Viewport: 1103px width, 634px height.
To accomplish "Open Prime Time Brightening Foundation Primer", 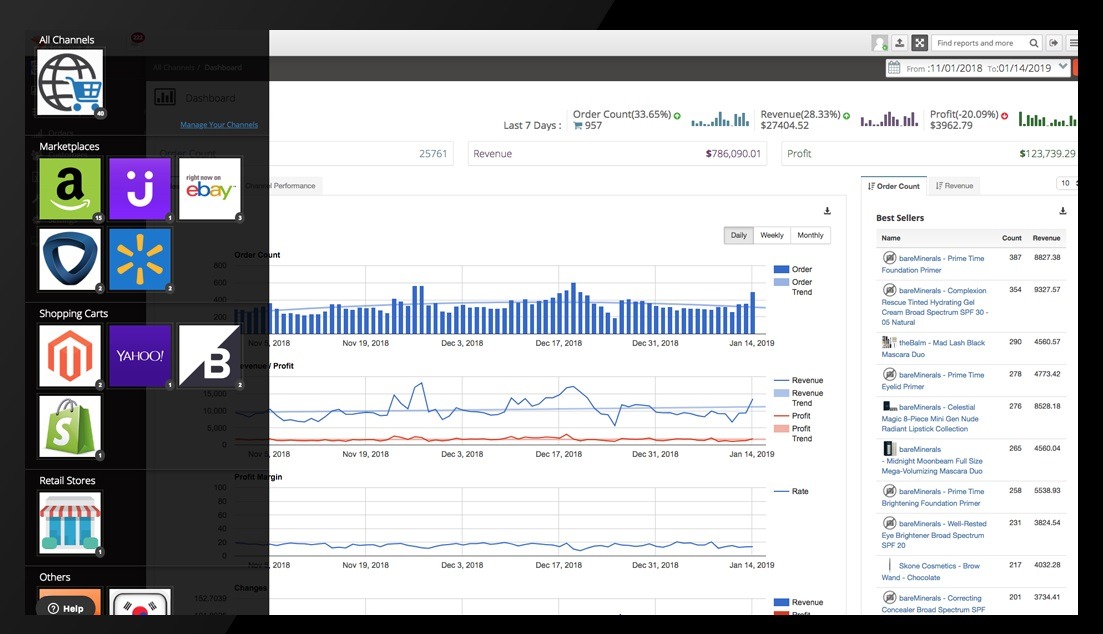I will 933,497.
